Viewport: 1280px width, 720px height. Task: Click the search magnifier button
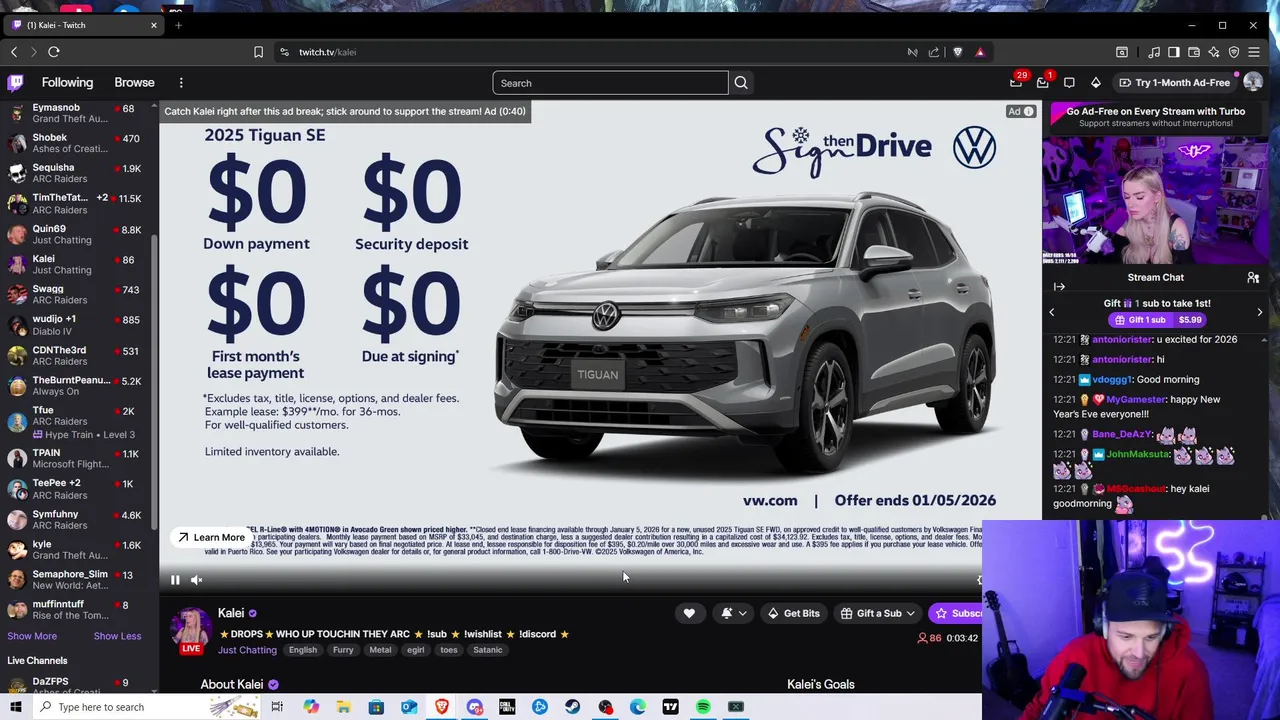[741, 83]
